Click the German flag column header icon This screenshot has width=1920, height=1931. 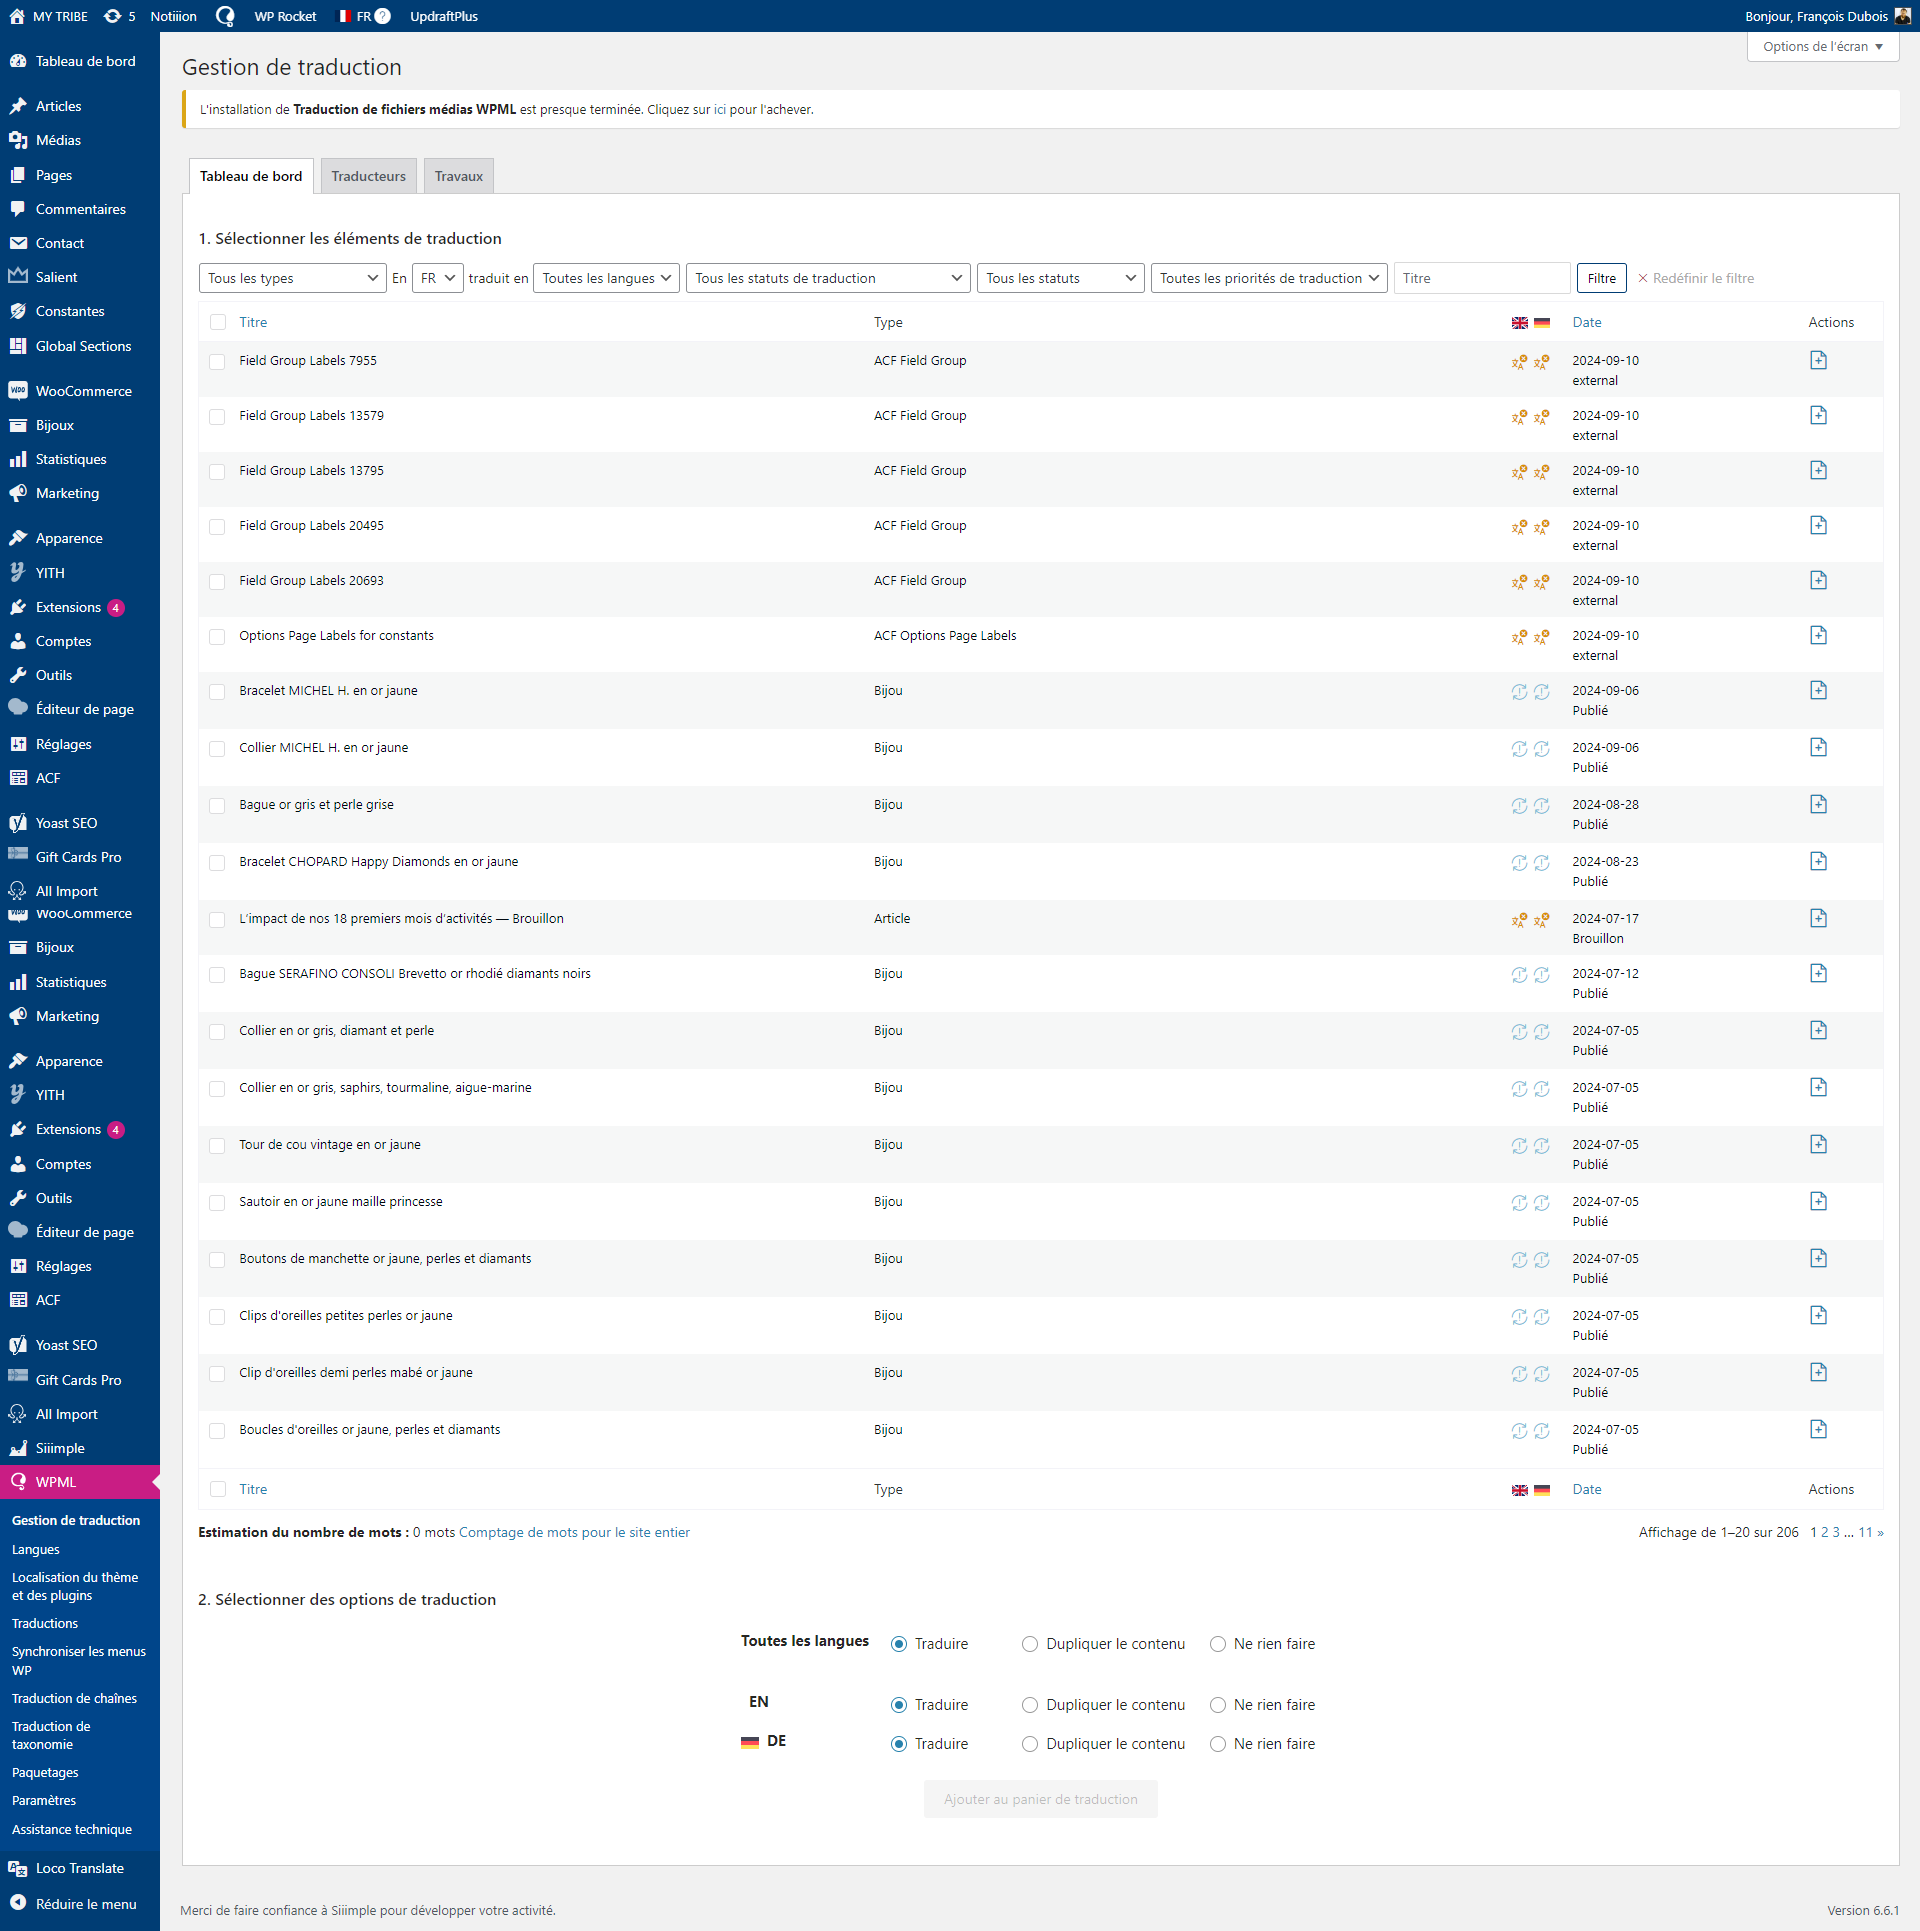1542,323
